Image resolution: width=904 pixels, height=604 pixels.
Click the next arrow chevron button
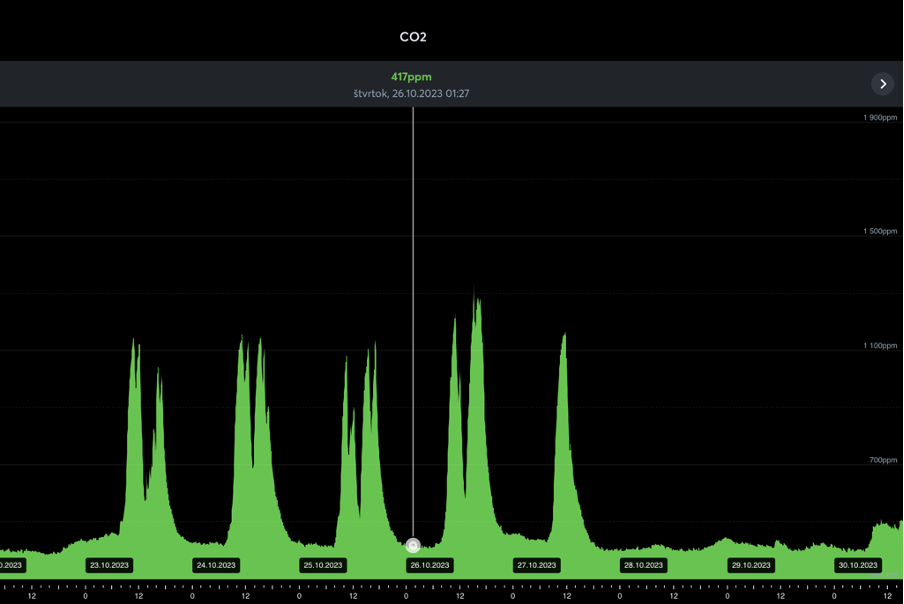coord(882,84)
